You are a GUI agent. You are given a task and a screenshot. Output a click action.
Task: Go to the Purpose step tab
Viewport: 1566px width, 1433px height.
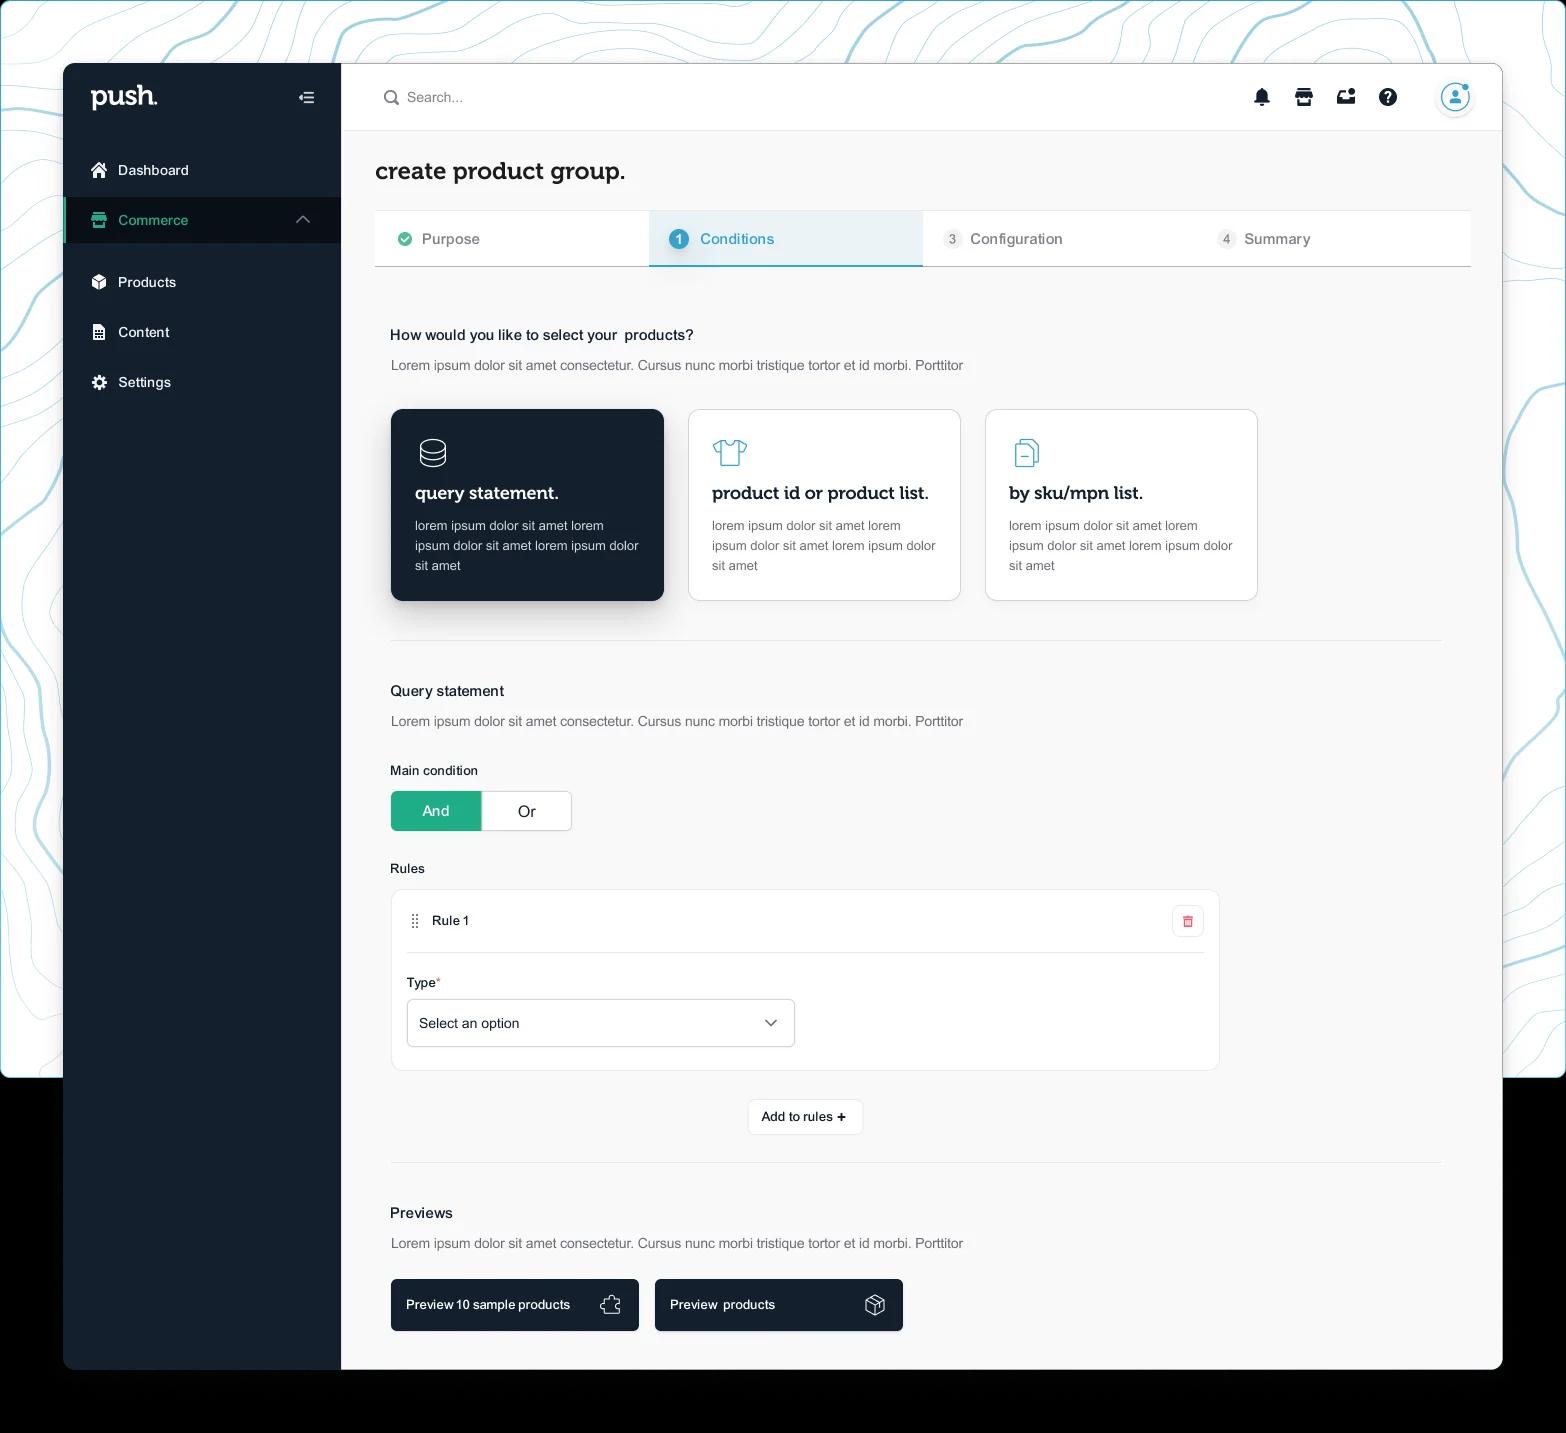(512, 239)
